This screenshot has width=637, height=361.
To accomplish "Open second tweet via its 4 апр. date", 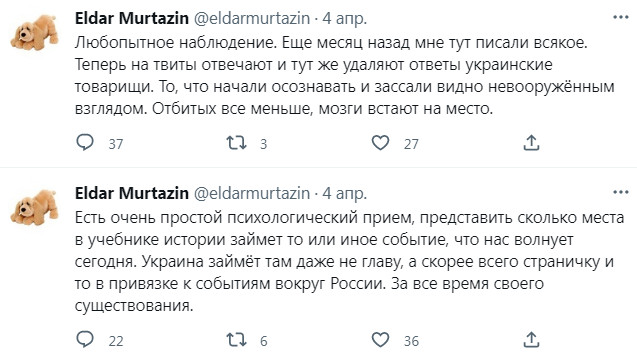I will (344, 194).
